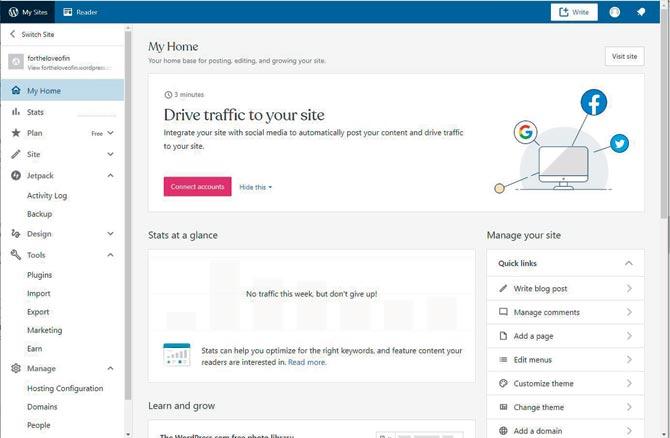Expand the Plan section chevron
This screenshot has height=438, width=670.
[x=110, y=133]
